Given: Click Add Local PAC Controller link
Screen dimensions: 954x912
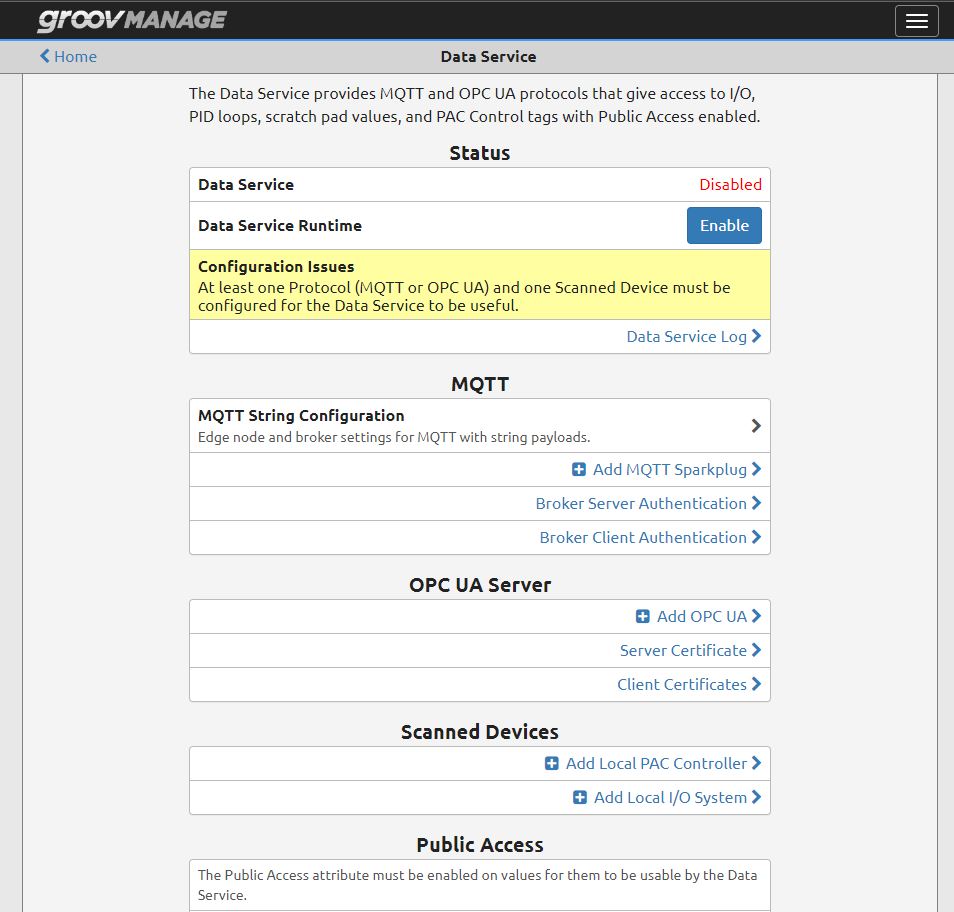Looking at the screenshot, I should [x=656, y=764].
